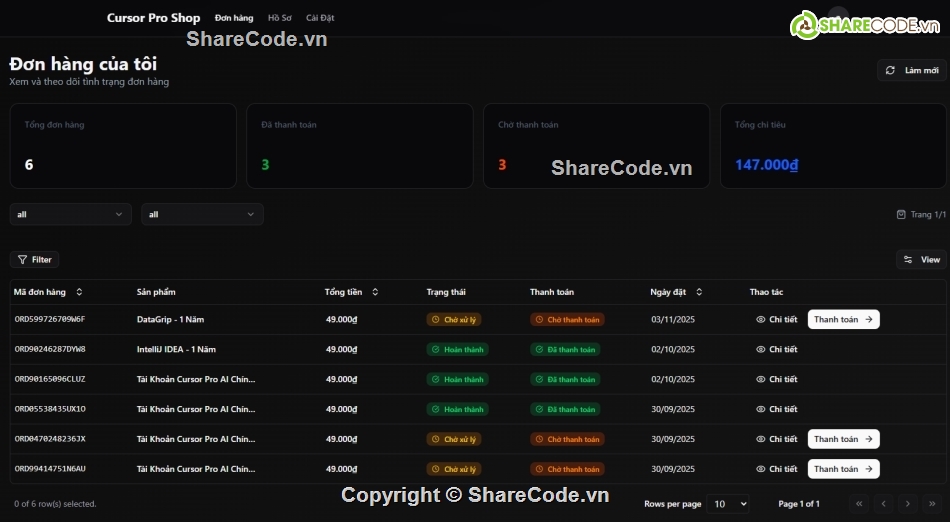Go to Cài Đặt nav tab
The image size is (950, 522).
pyautogui.click(x=320, y=18)
